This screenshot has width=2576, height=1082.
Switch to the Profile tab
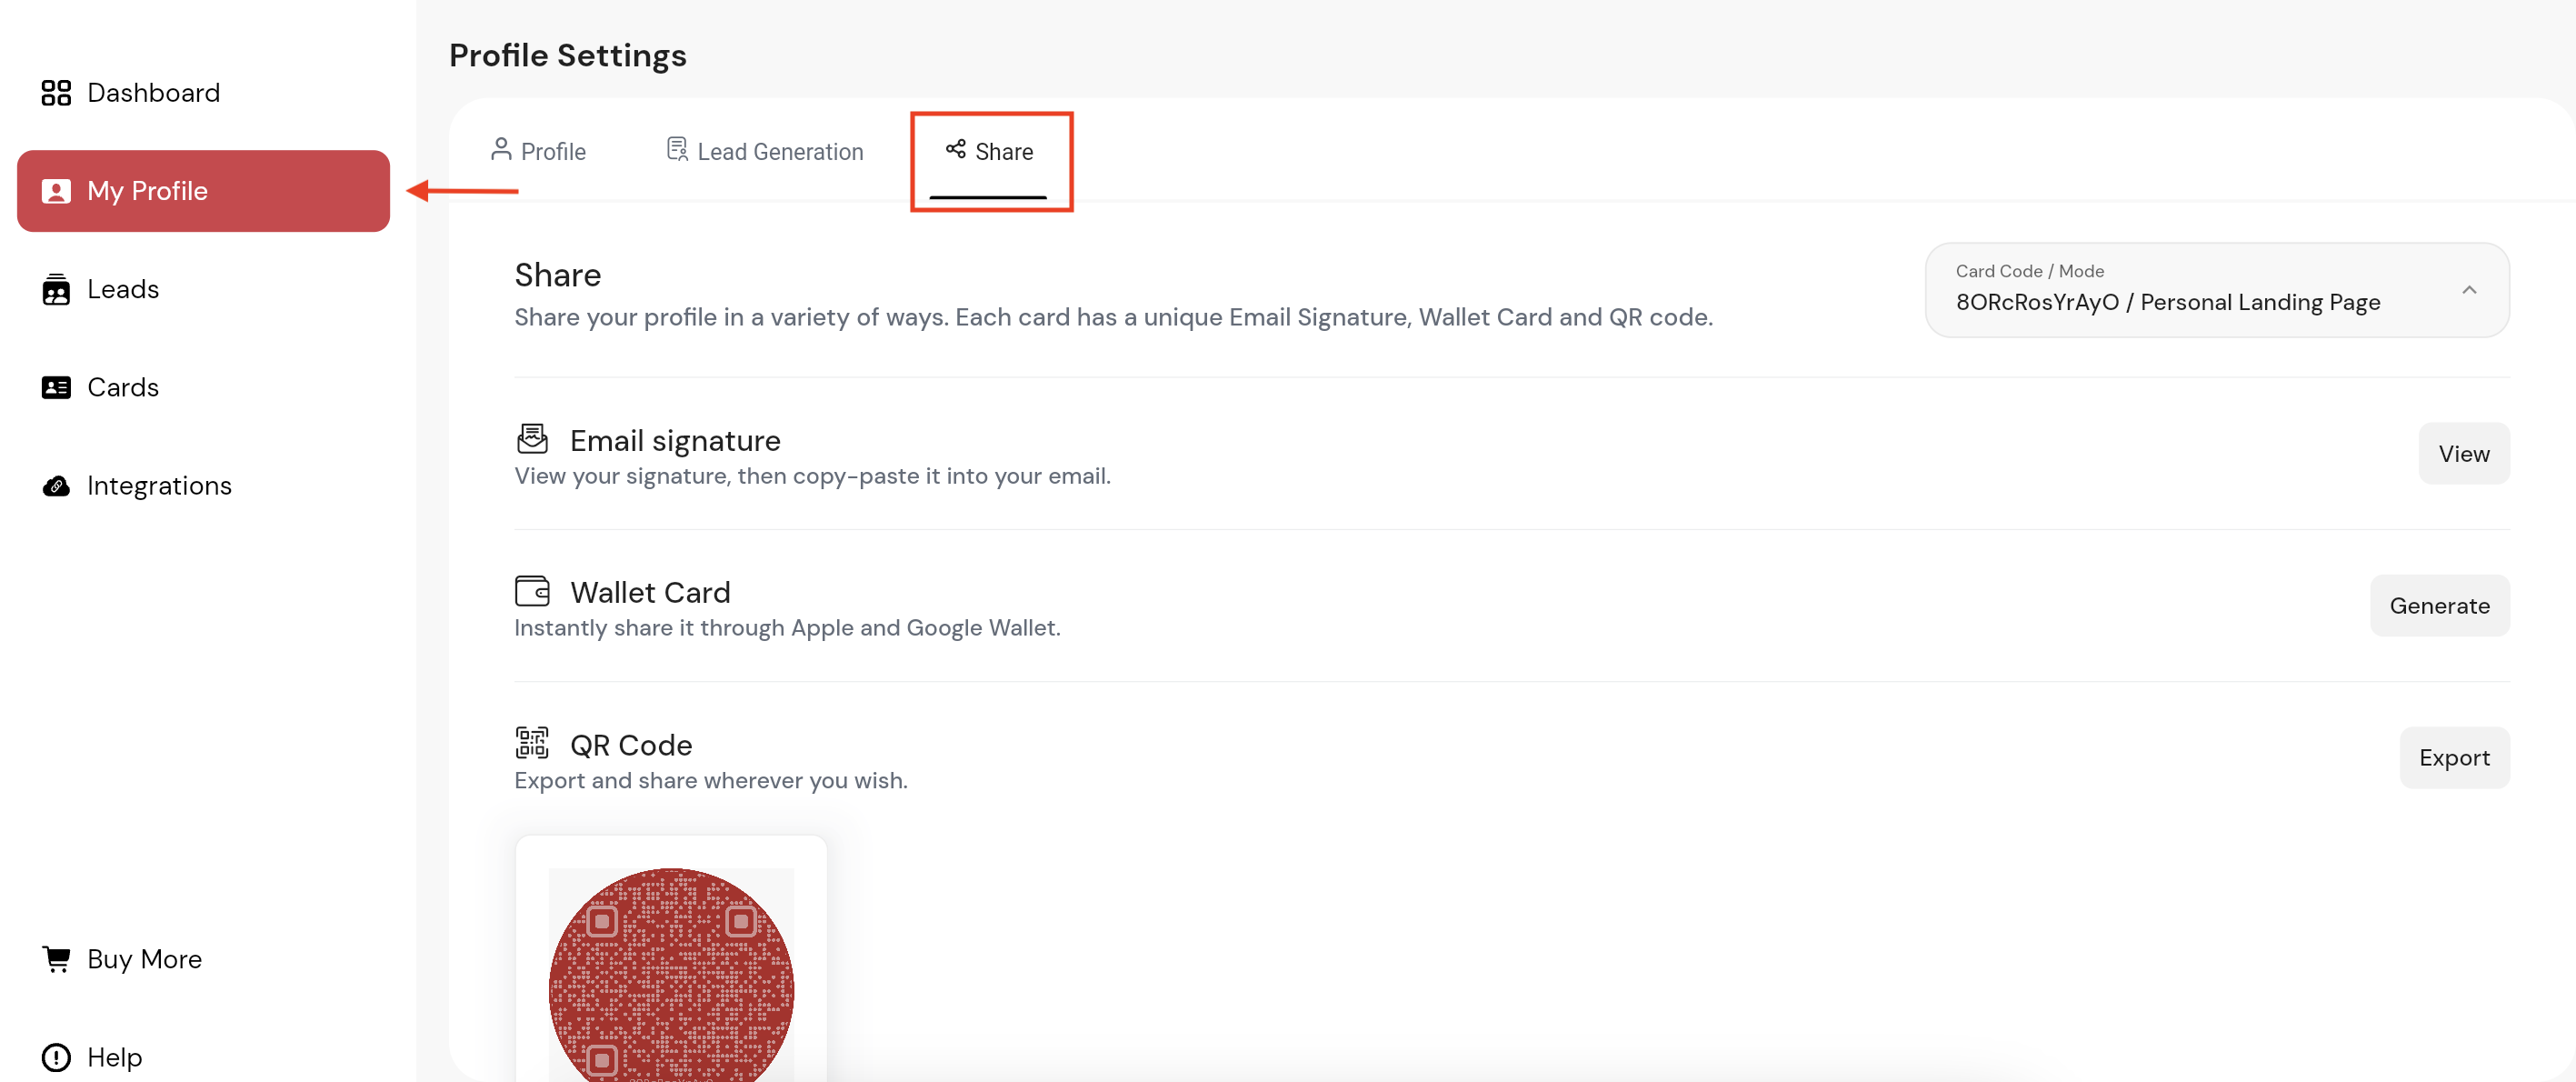click(538, 151)
